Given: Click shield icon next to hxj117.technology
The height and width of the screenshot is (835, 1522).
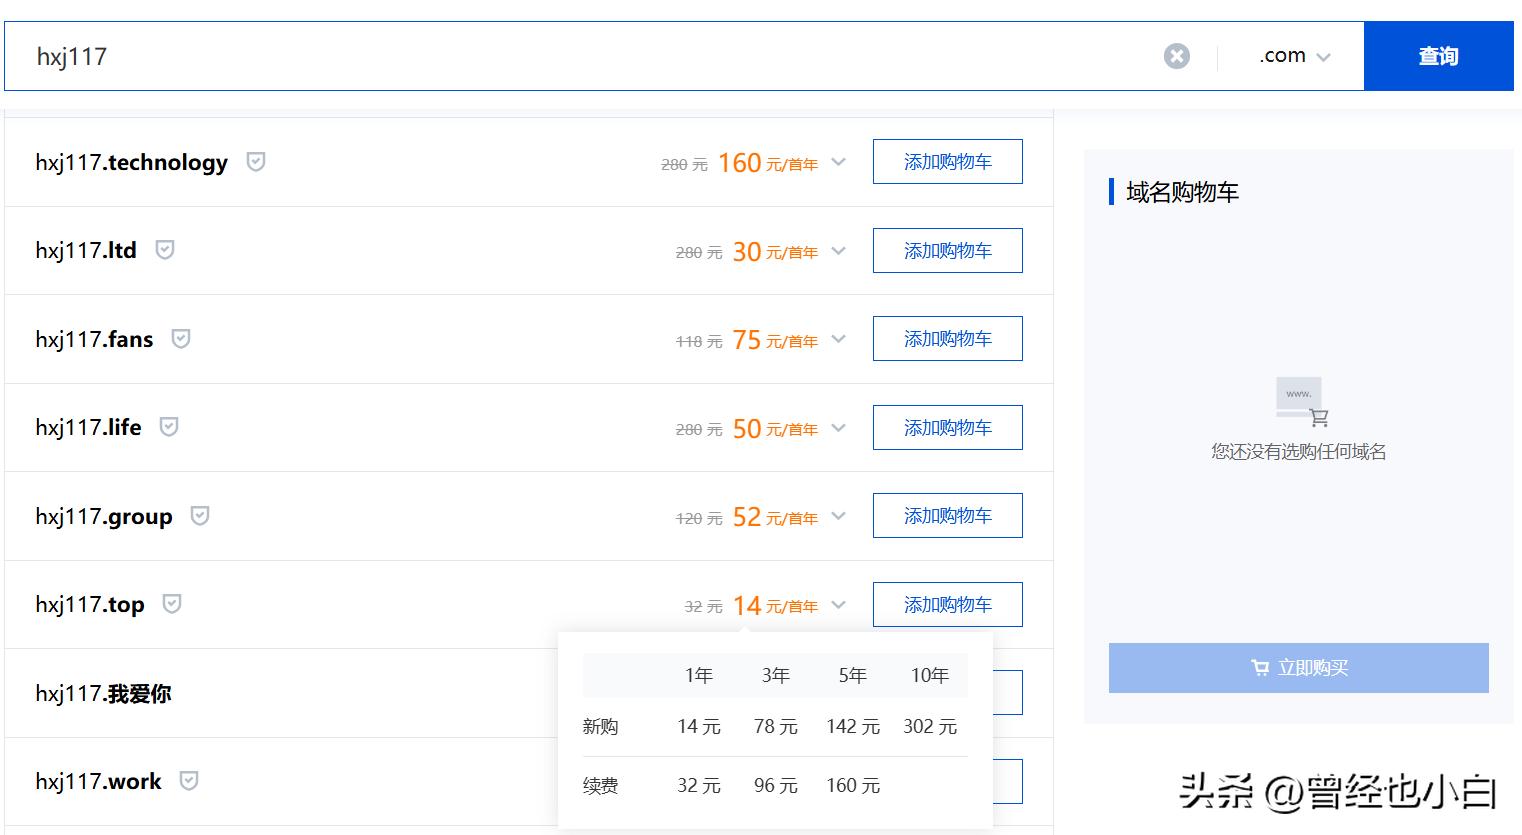Looking at the screenshot, I should 256,162.
